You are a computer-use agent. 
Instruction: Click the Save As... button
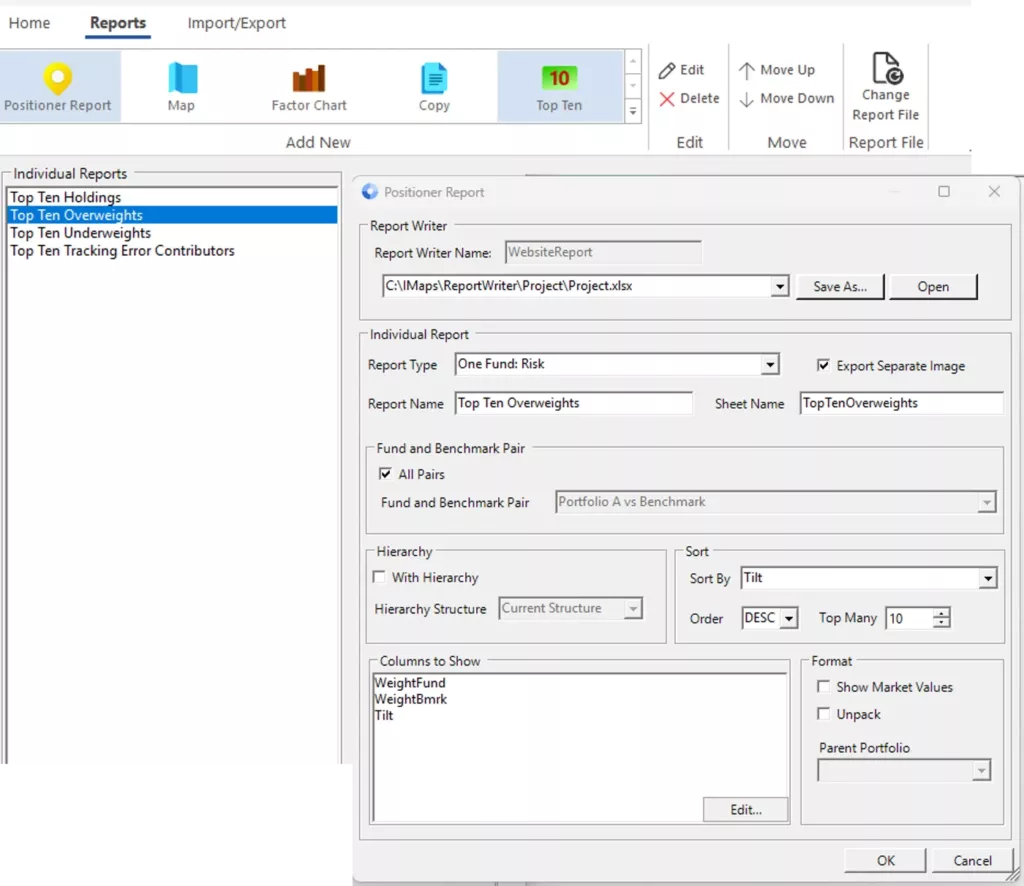click(840, 287)
